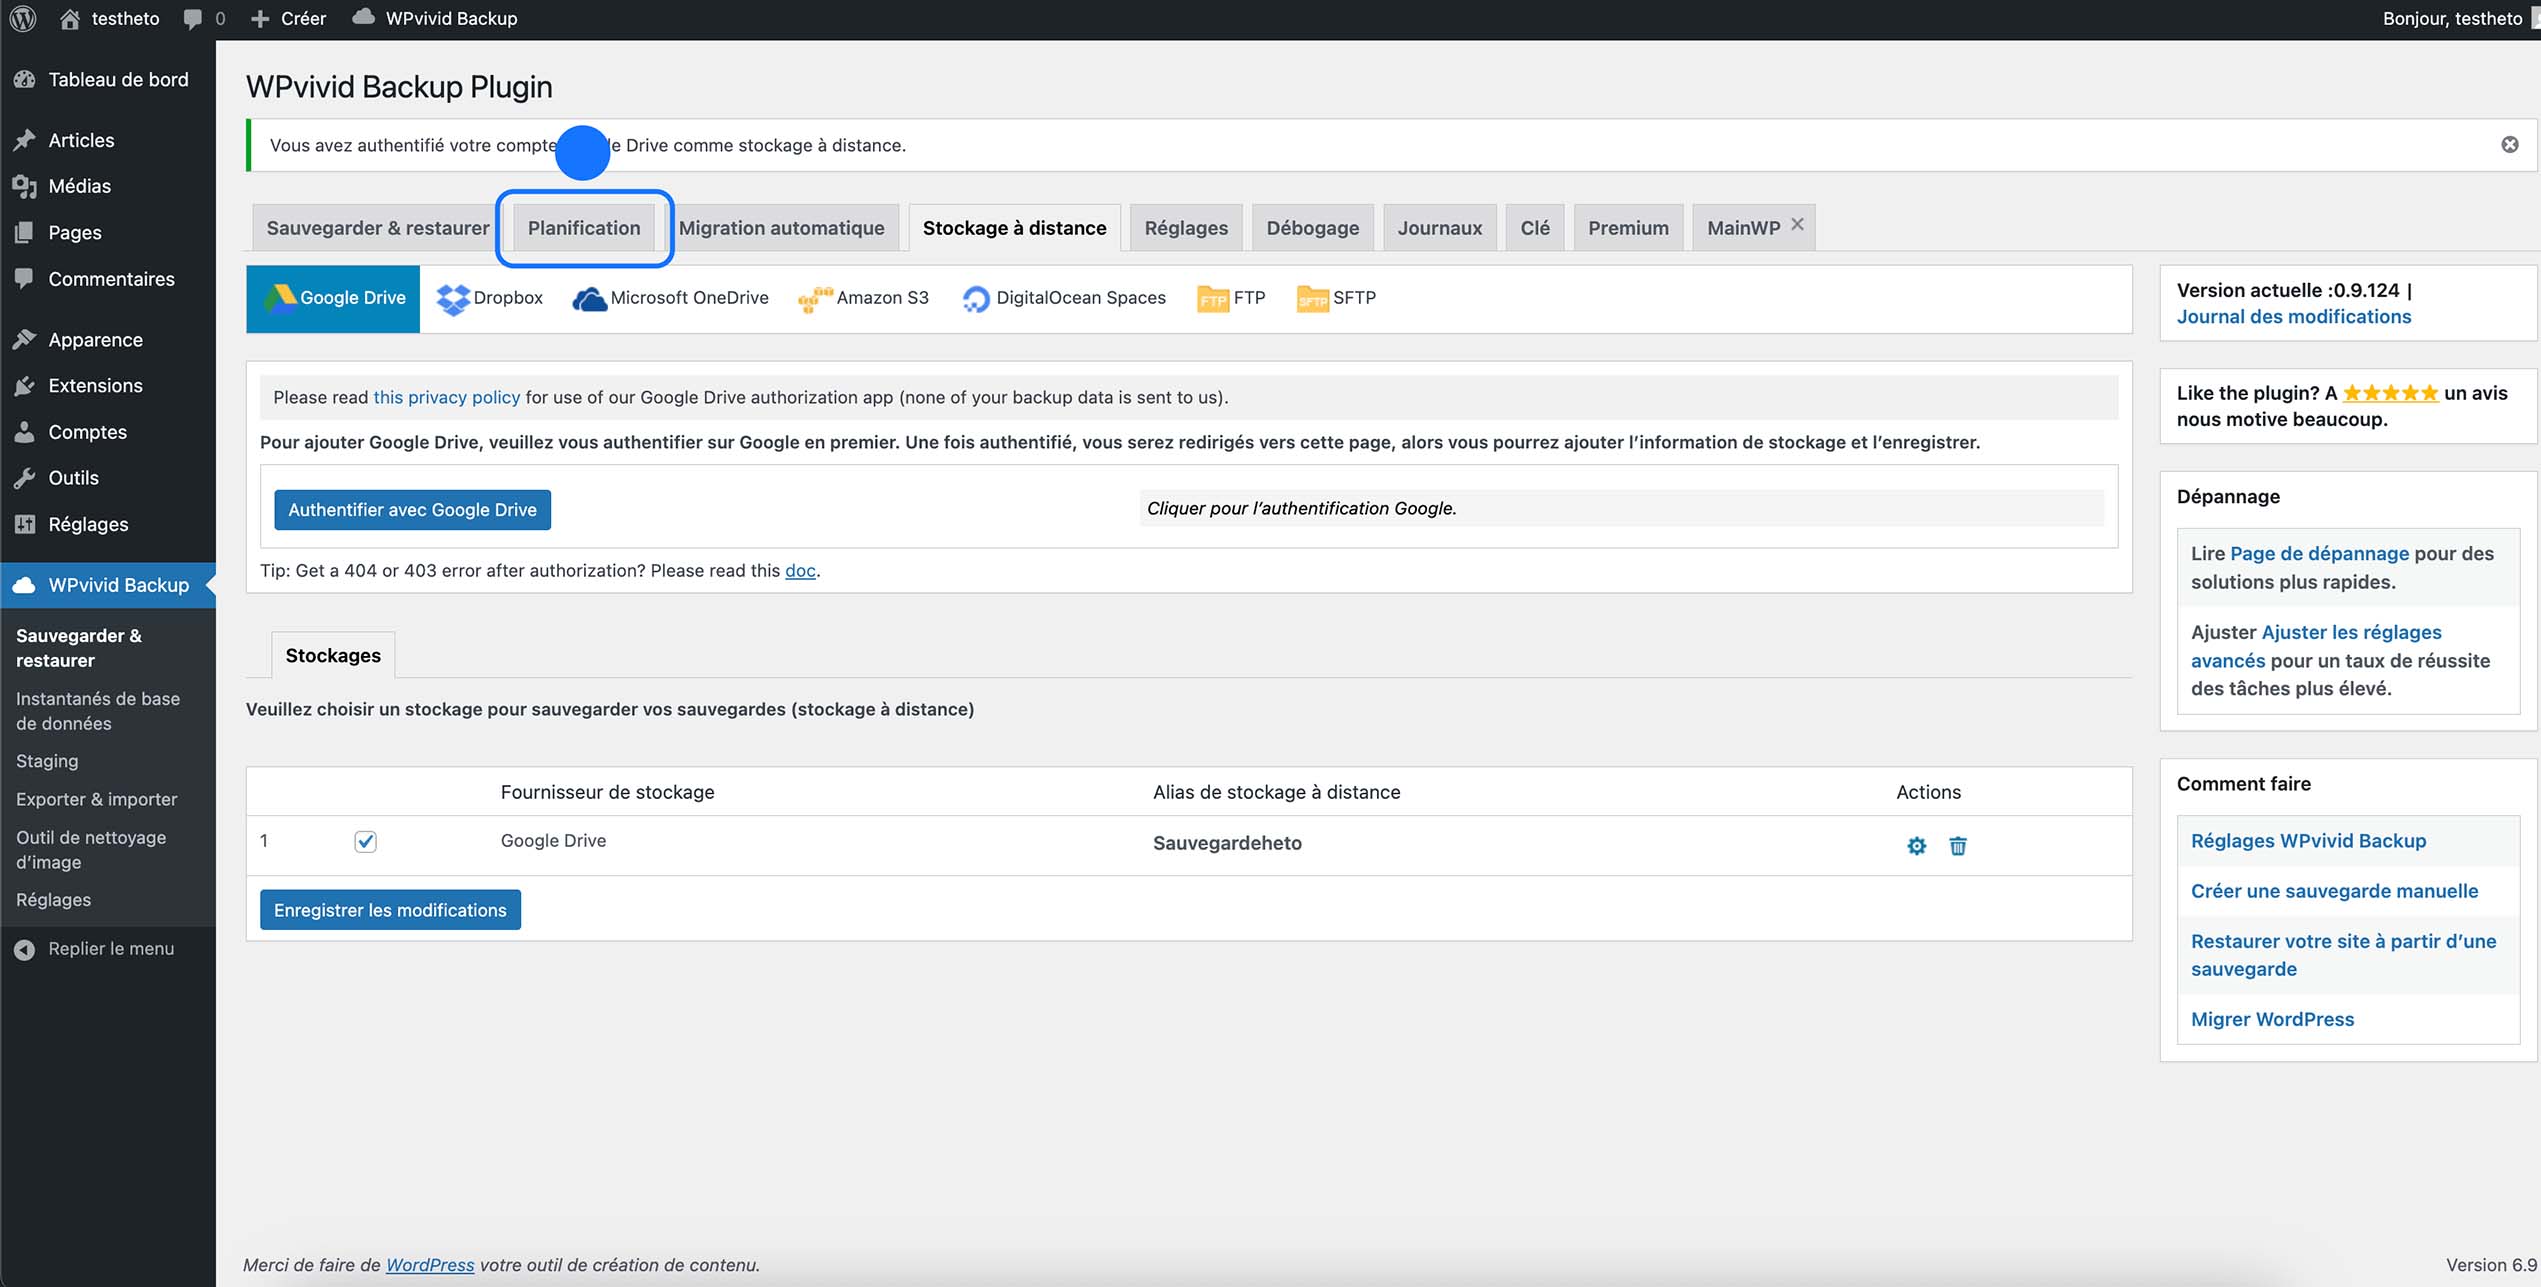Open the WPvivid Backup sidebar menu
Viewport: 2541px width, 1287px height.
coord(117,584)
